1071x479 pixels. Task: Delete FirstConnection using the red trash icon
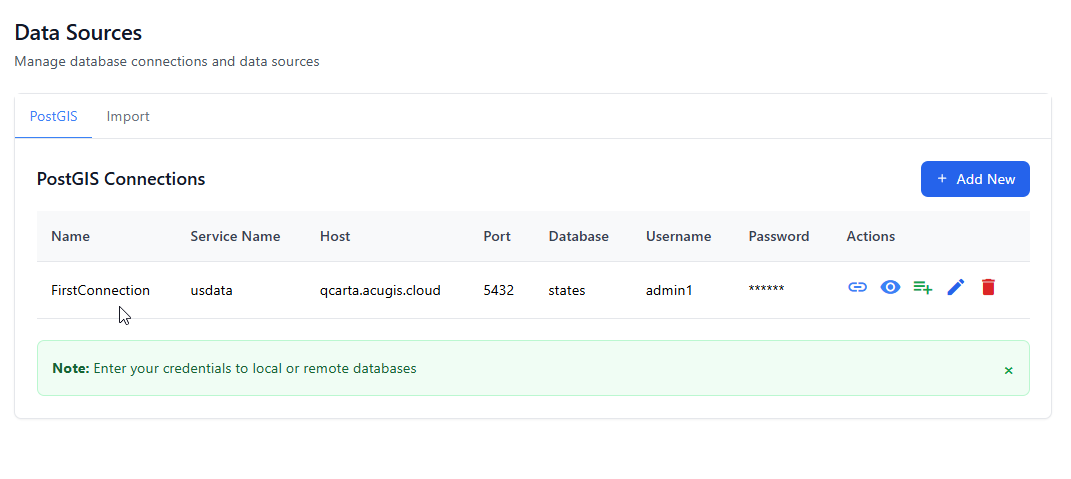tap(988, 288)
